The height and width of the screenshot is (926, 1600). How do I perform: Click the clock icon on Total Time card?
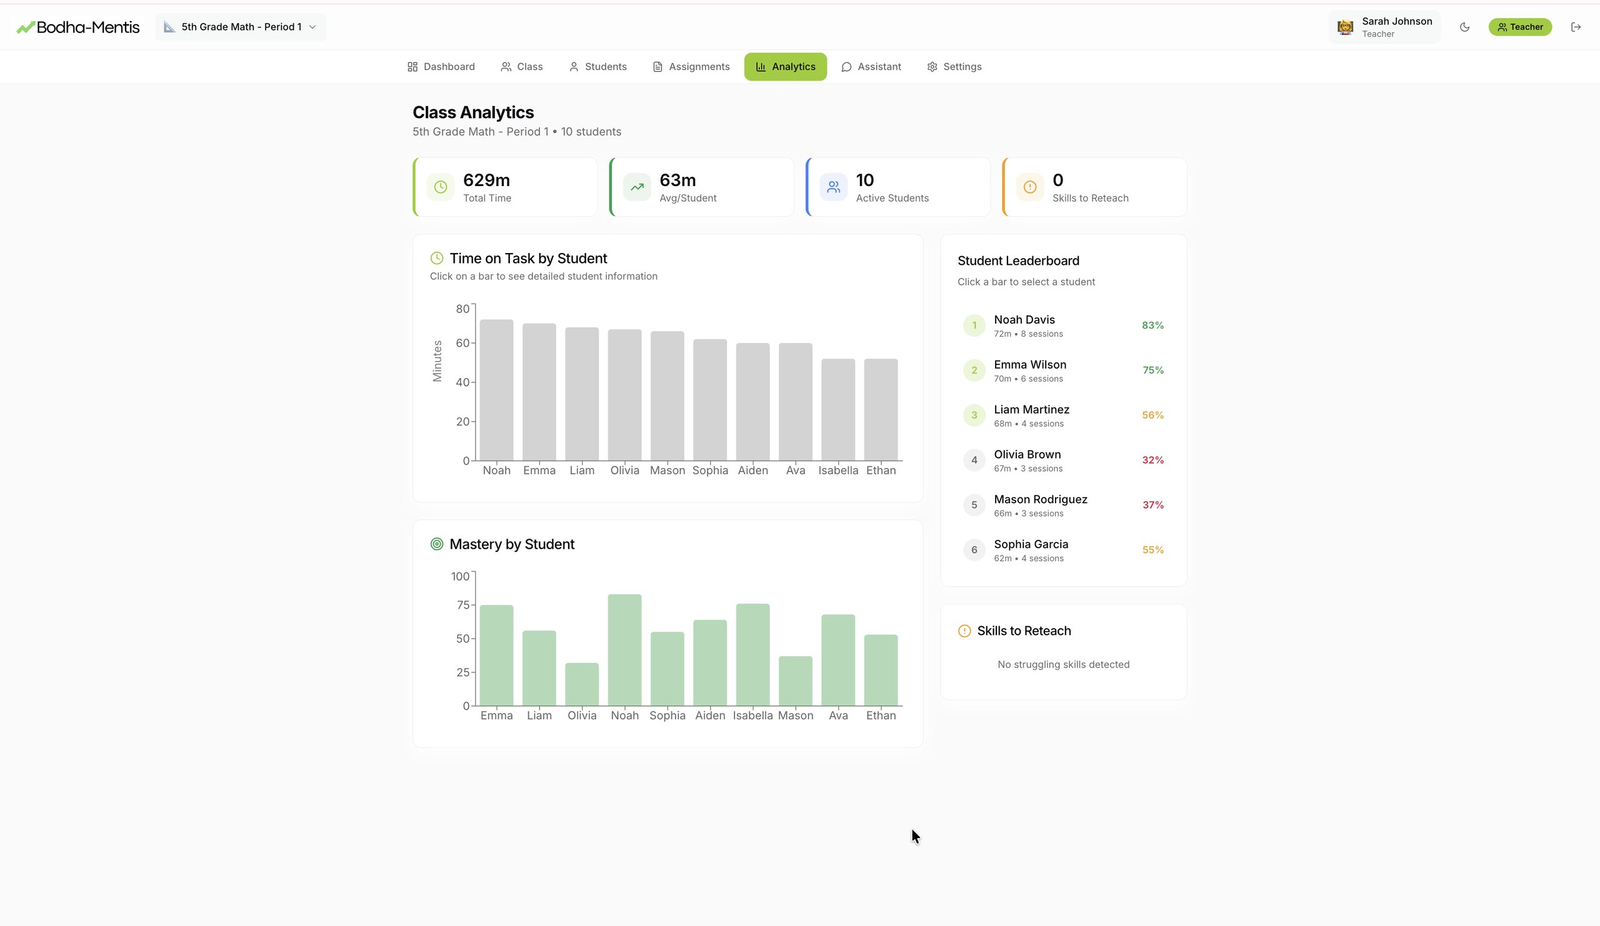441,187
